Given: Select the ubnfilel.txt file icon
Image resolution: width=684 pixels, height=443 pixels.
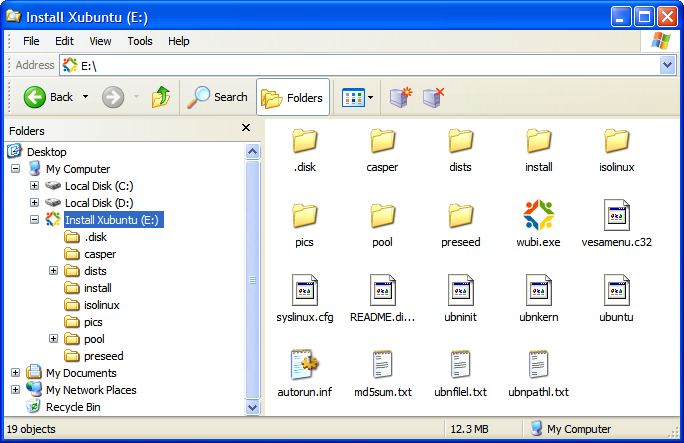Looking at the screenshot, I should pyautogui.click(x=461, y=365).
